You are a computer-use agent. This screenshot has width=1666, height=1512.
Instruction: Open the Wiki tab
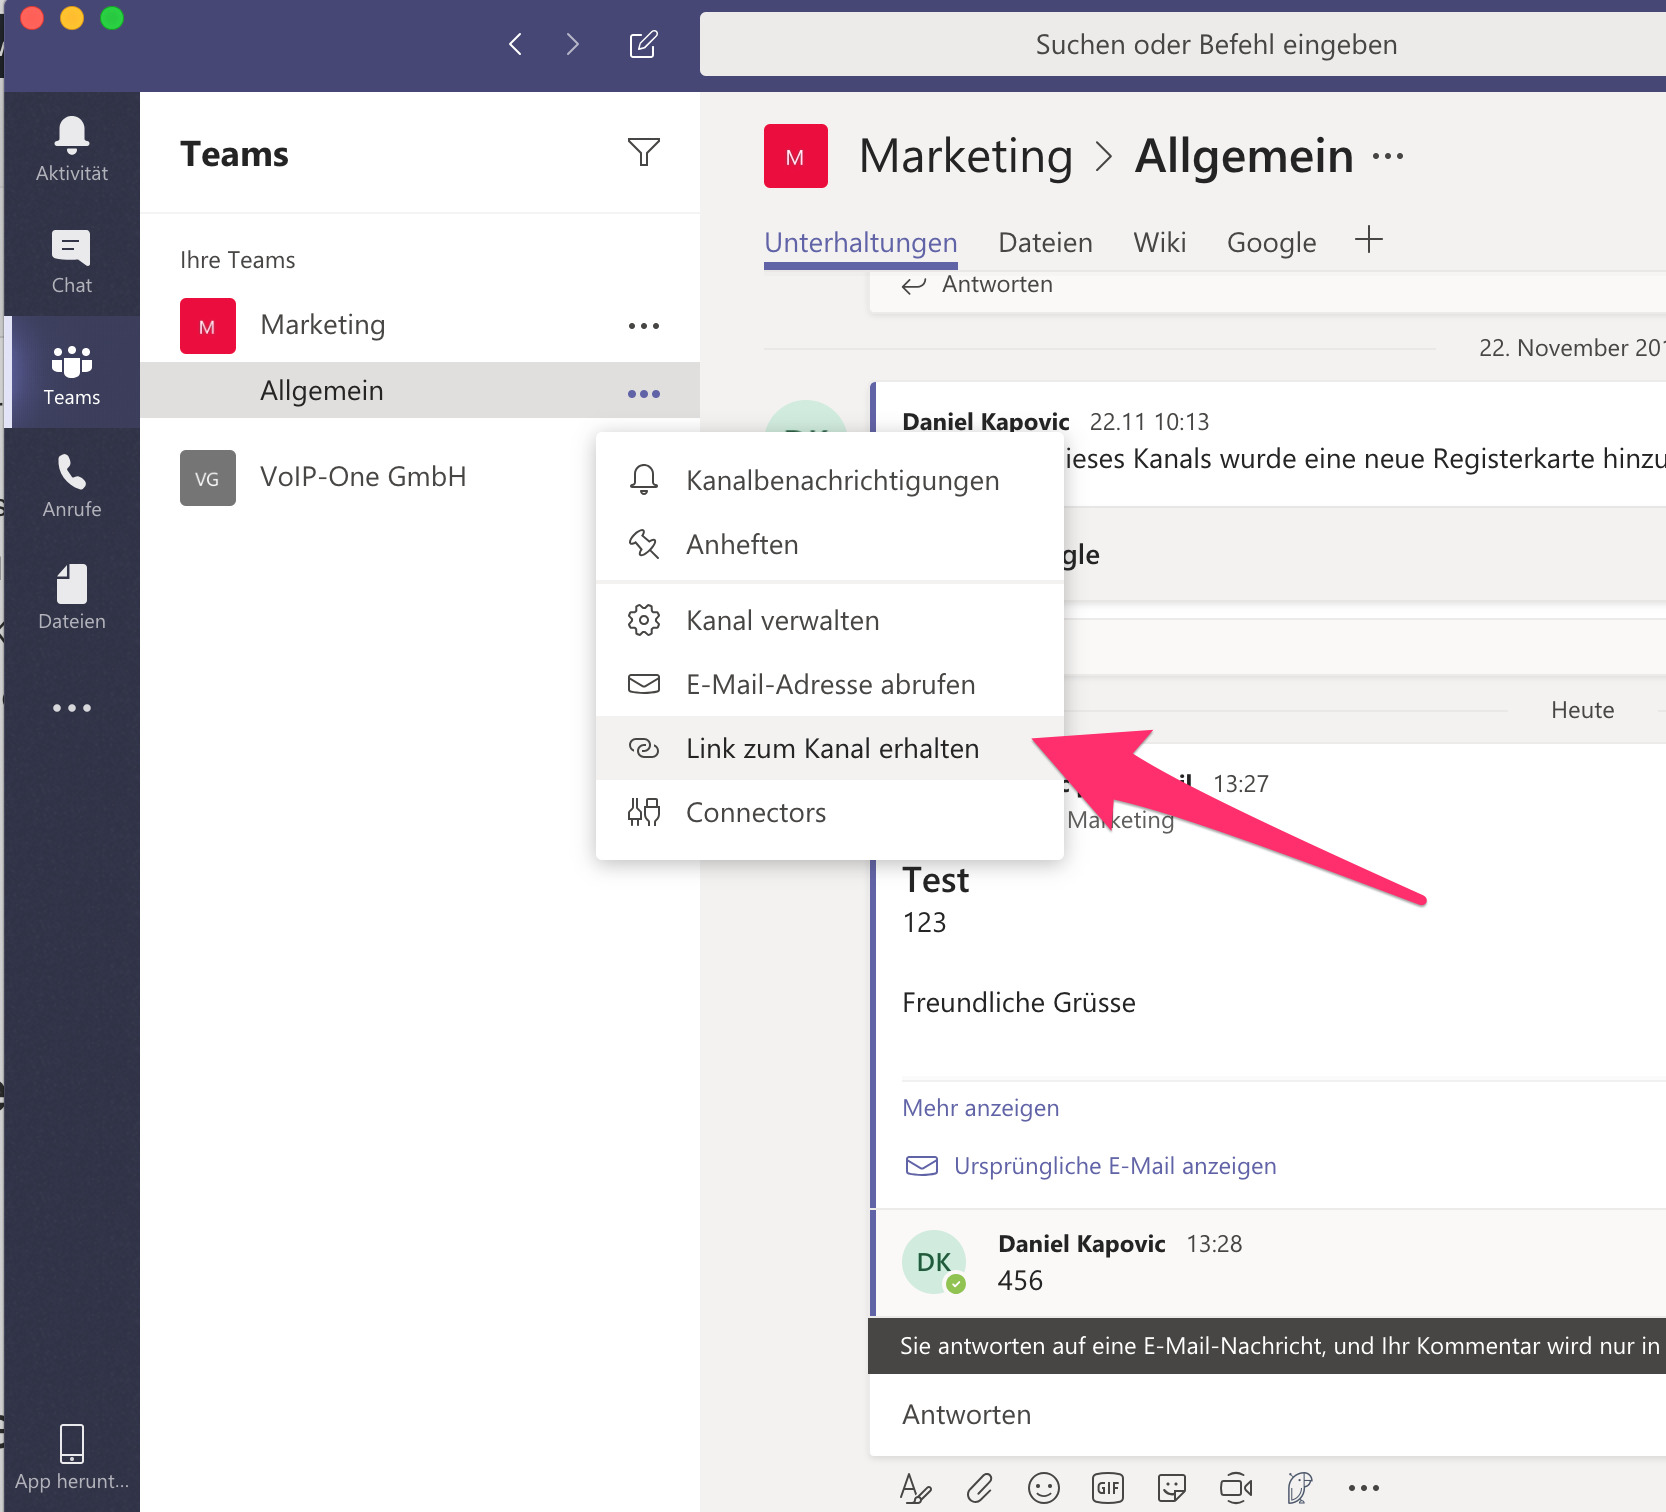(x=1160, y=242)
